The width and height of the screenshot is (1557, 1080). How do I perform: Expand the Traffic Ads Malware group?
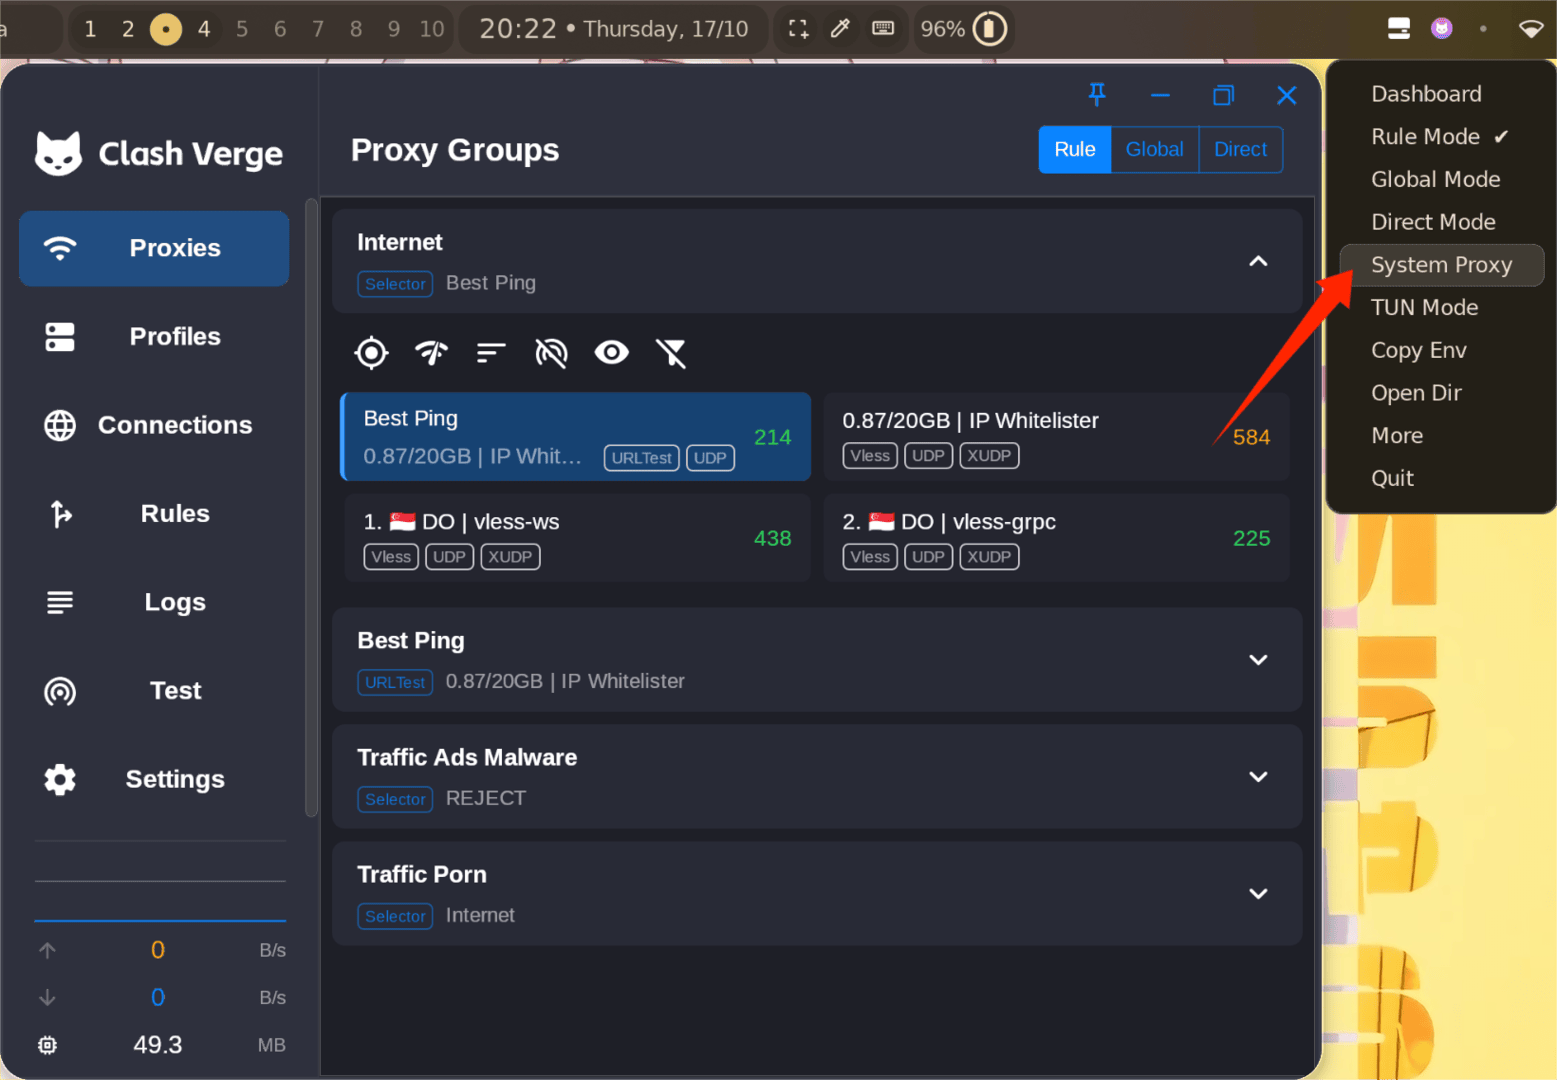tap(1258, 777)
